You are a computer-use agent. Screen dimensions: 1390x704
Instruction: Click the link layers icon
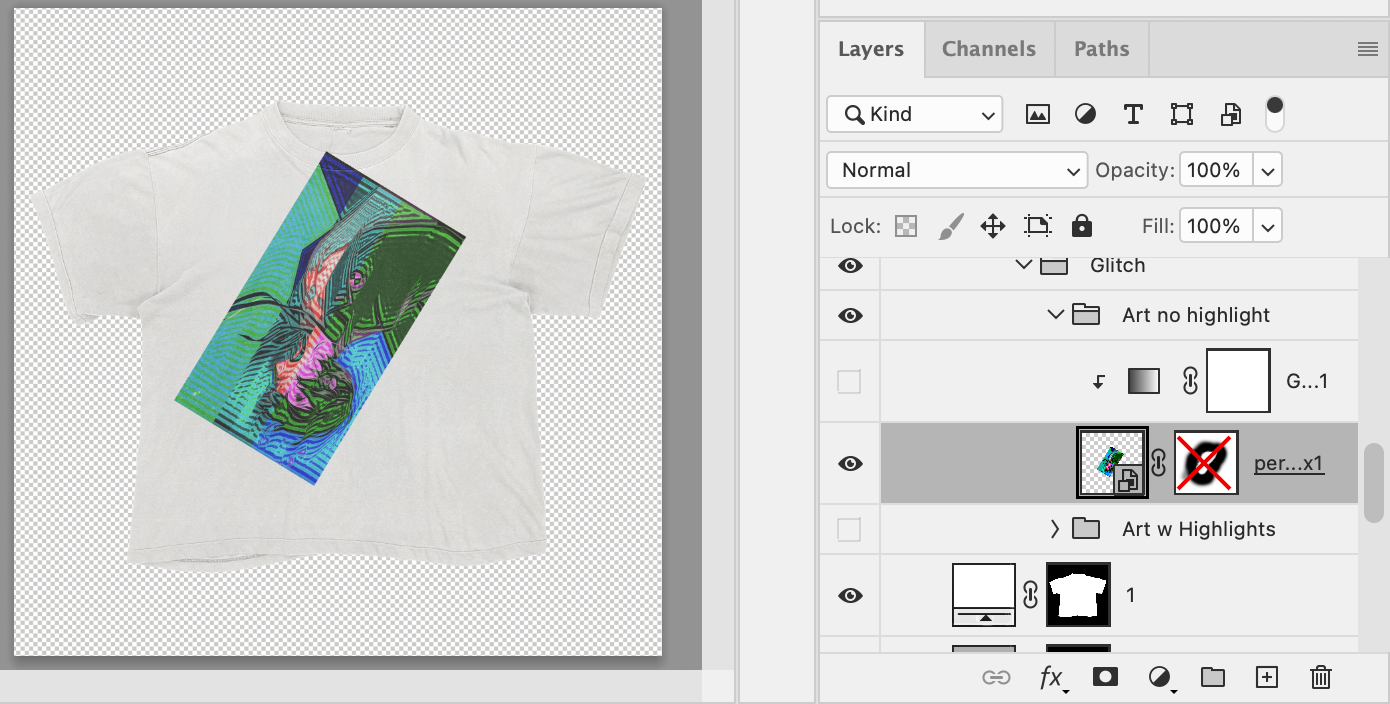996,678
